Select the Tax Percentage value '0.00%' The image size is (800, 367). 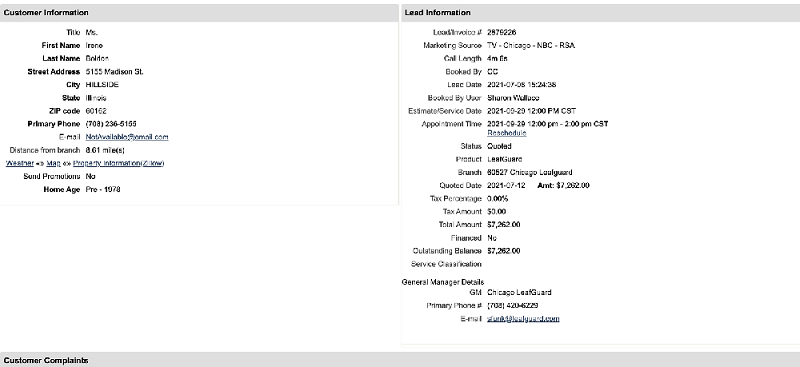coord(497,199)
